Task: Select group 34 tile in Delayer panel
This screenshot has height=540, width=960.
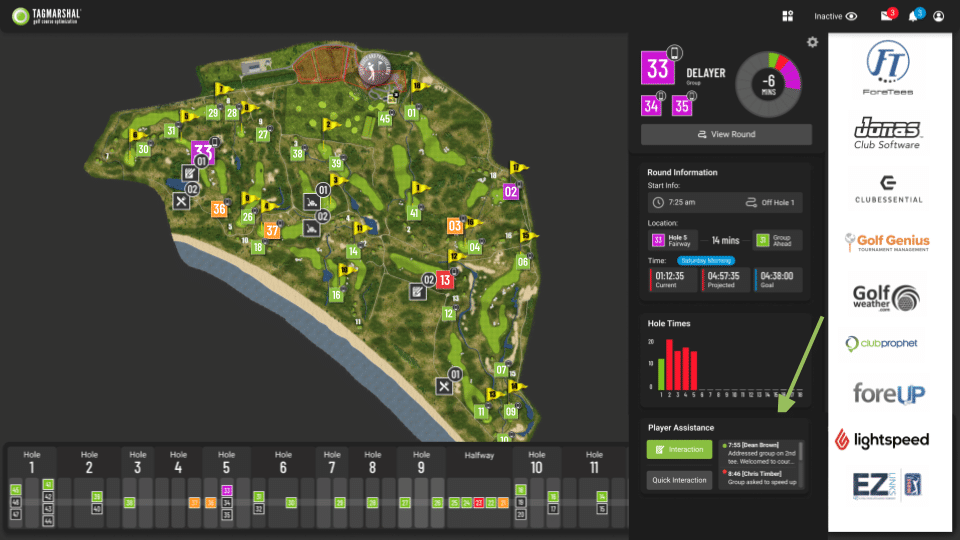Action: 651,107
